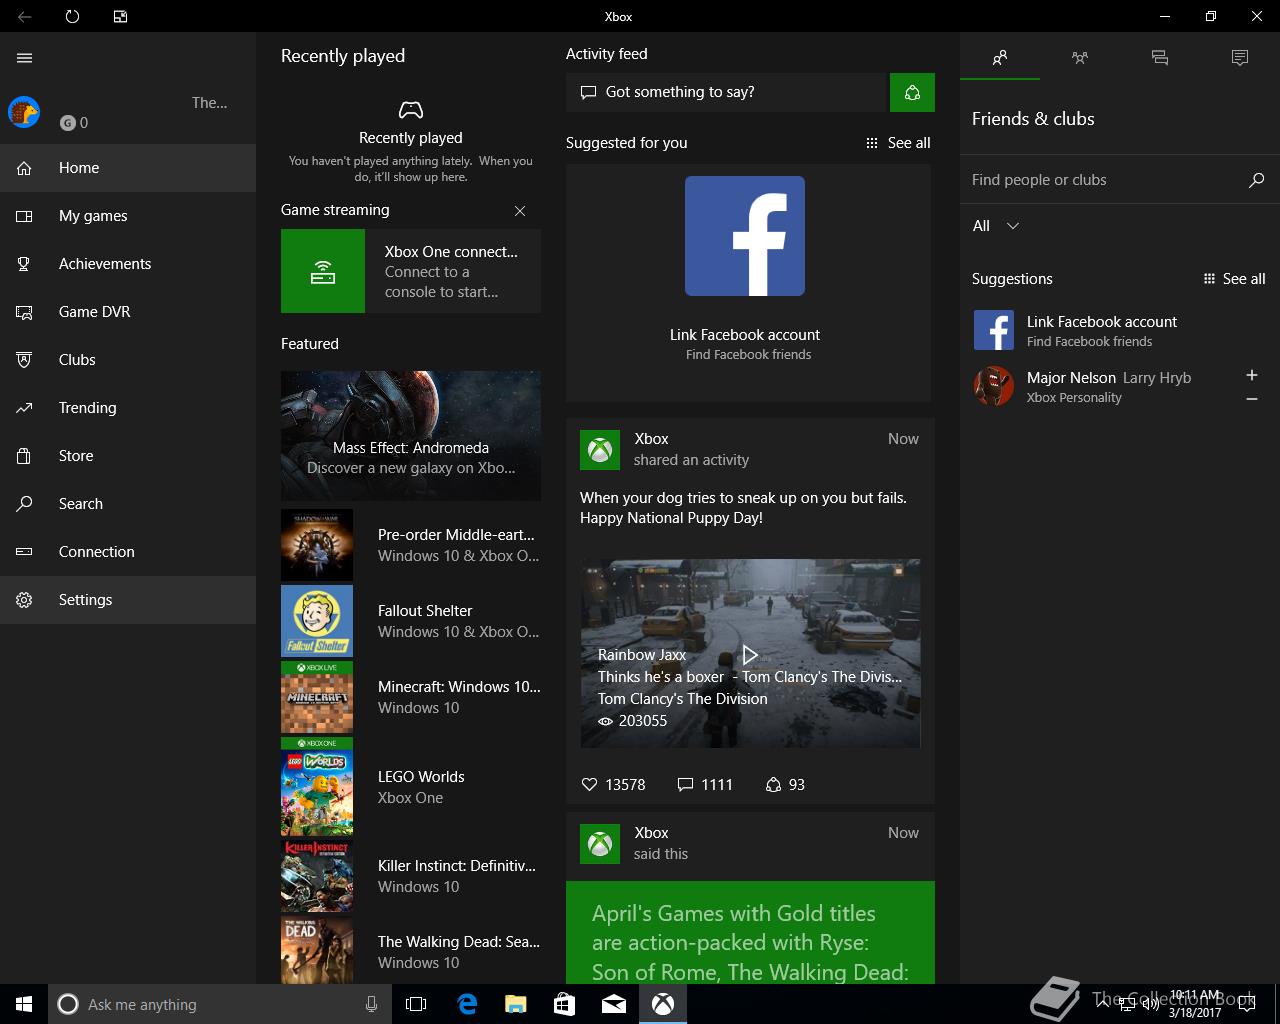
Task: Expand the All filter dropdown
Action: pos(996,226)
